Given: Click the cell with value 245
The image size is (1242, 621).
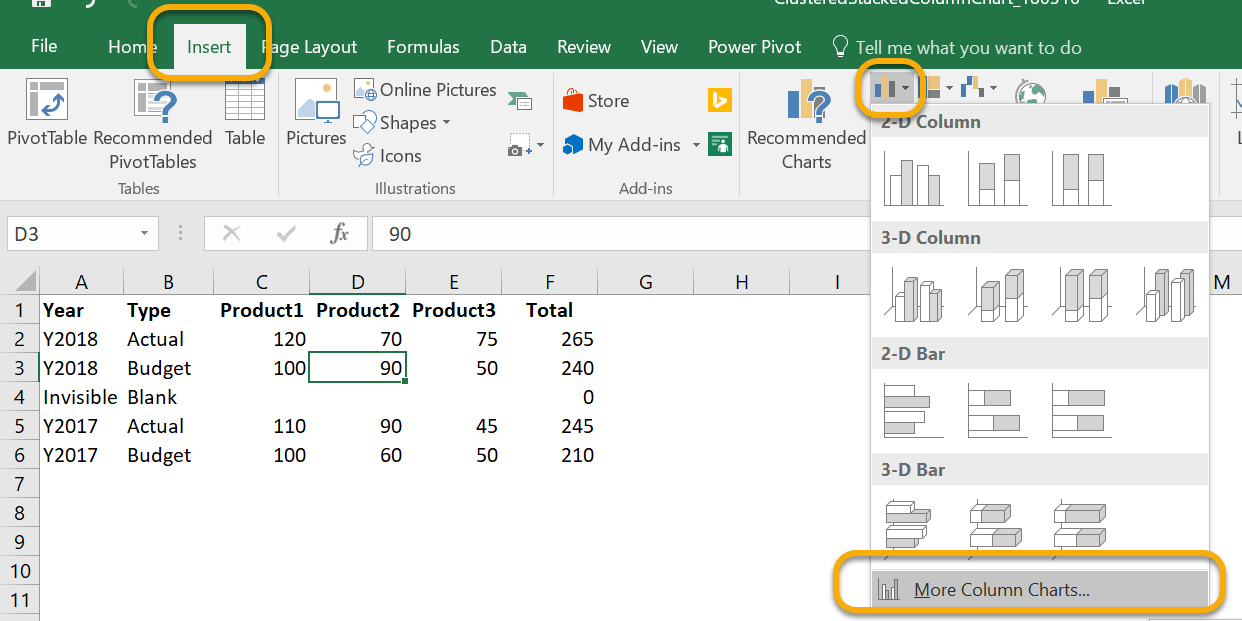Looking at the screenshot, I should (549, 426).
